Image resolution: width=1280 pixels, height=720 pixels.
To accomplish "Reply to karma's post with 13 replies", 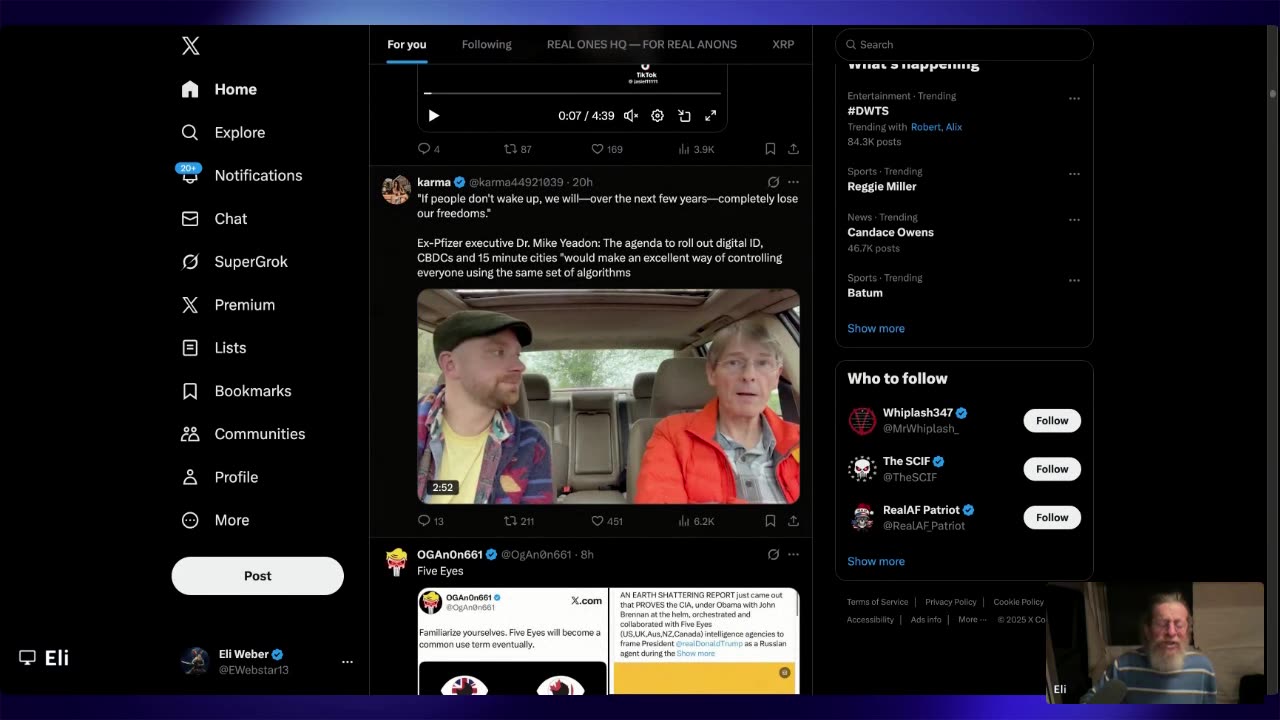I will click(430, 521).
